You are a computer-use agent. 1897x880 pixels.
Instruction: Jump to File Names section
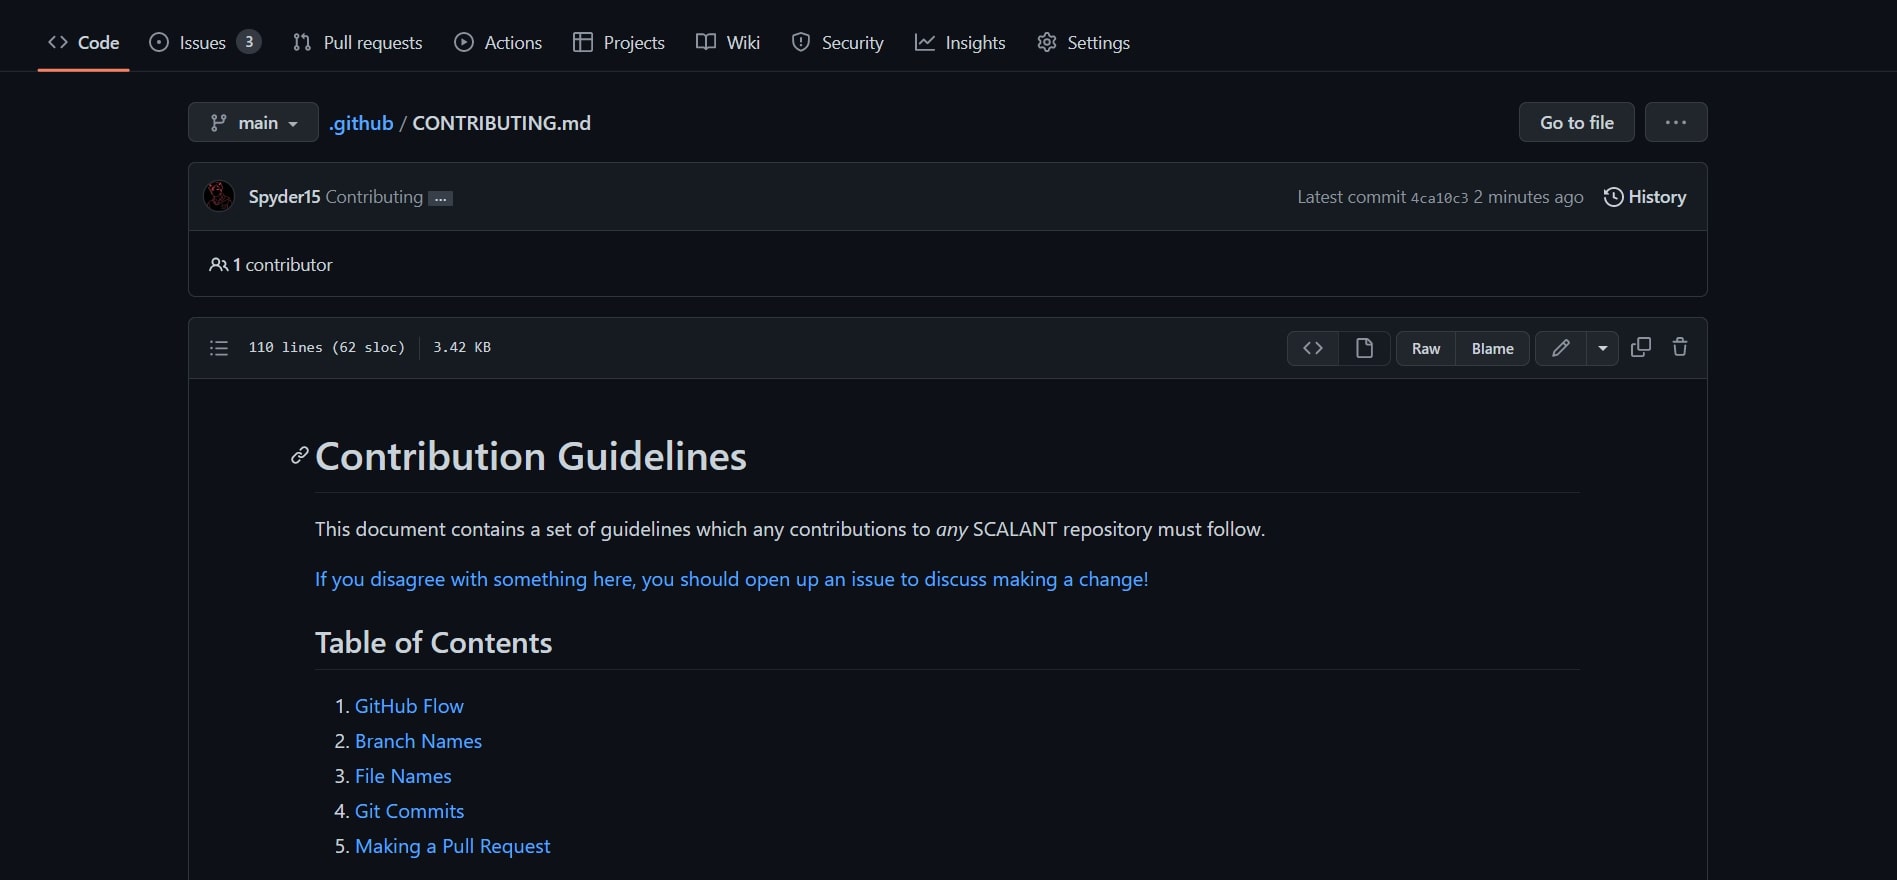pos(403,776)
